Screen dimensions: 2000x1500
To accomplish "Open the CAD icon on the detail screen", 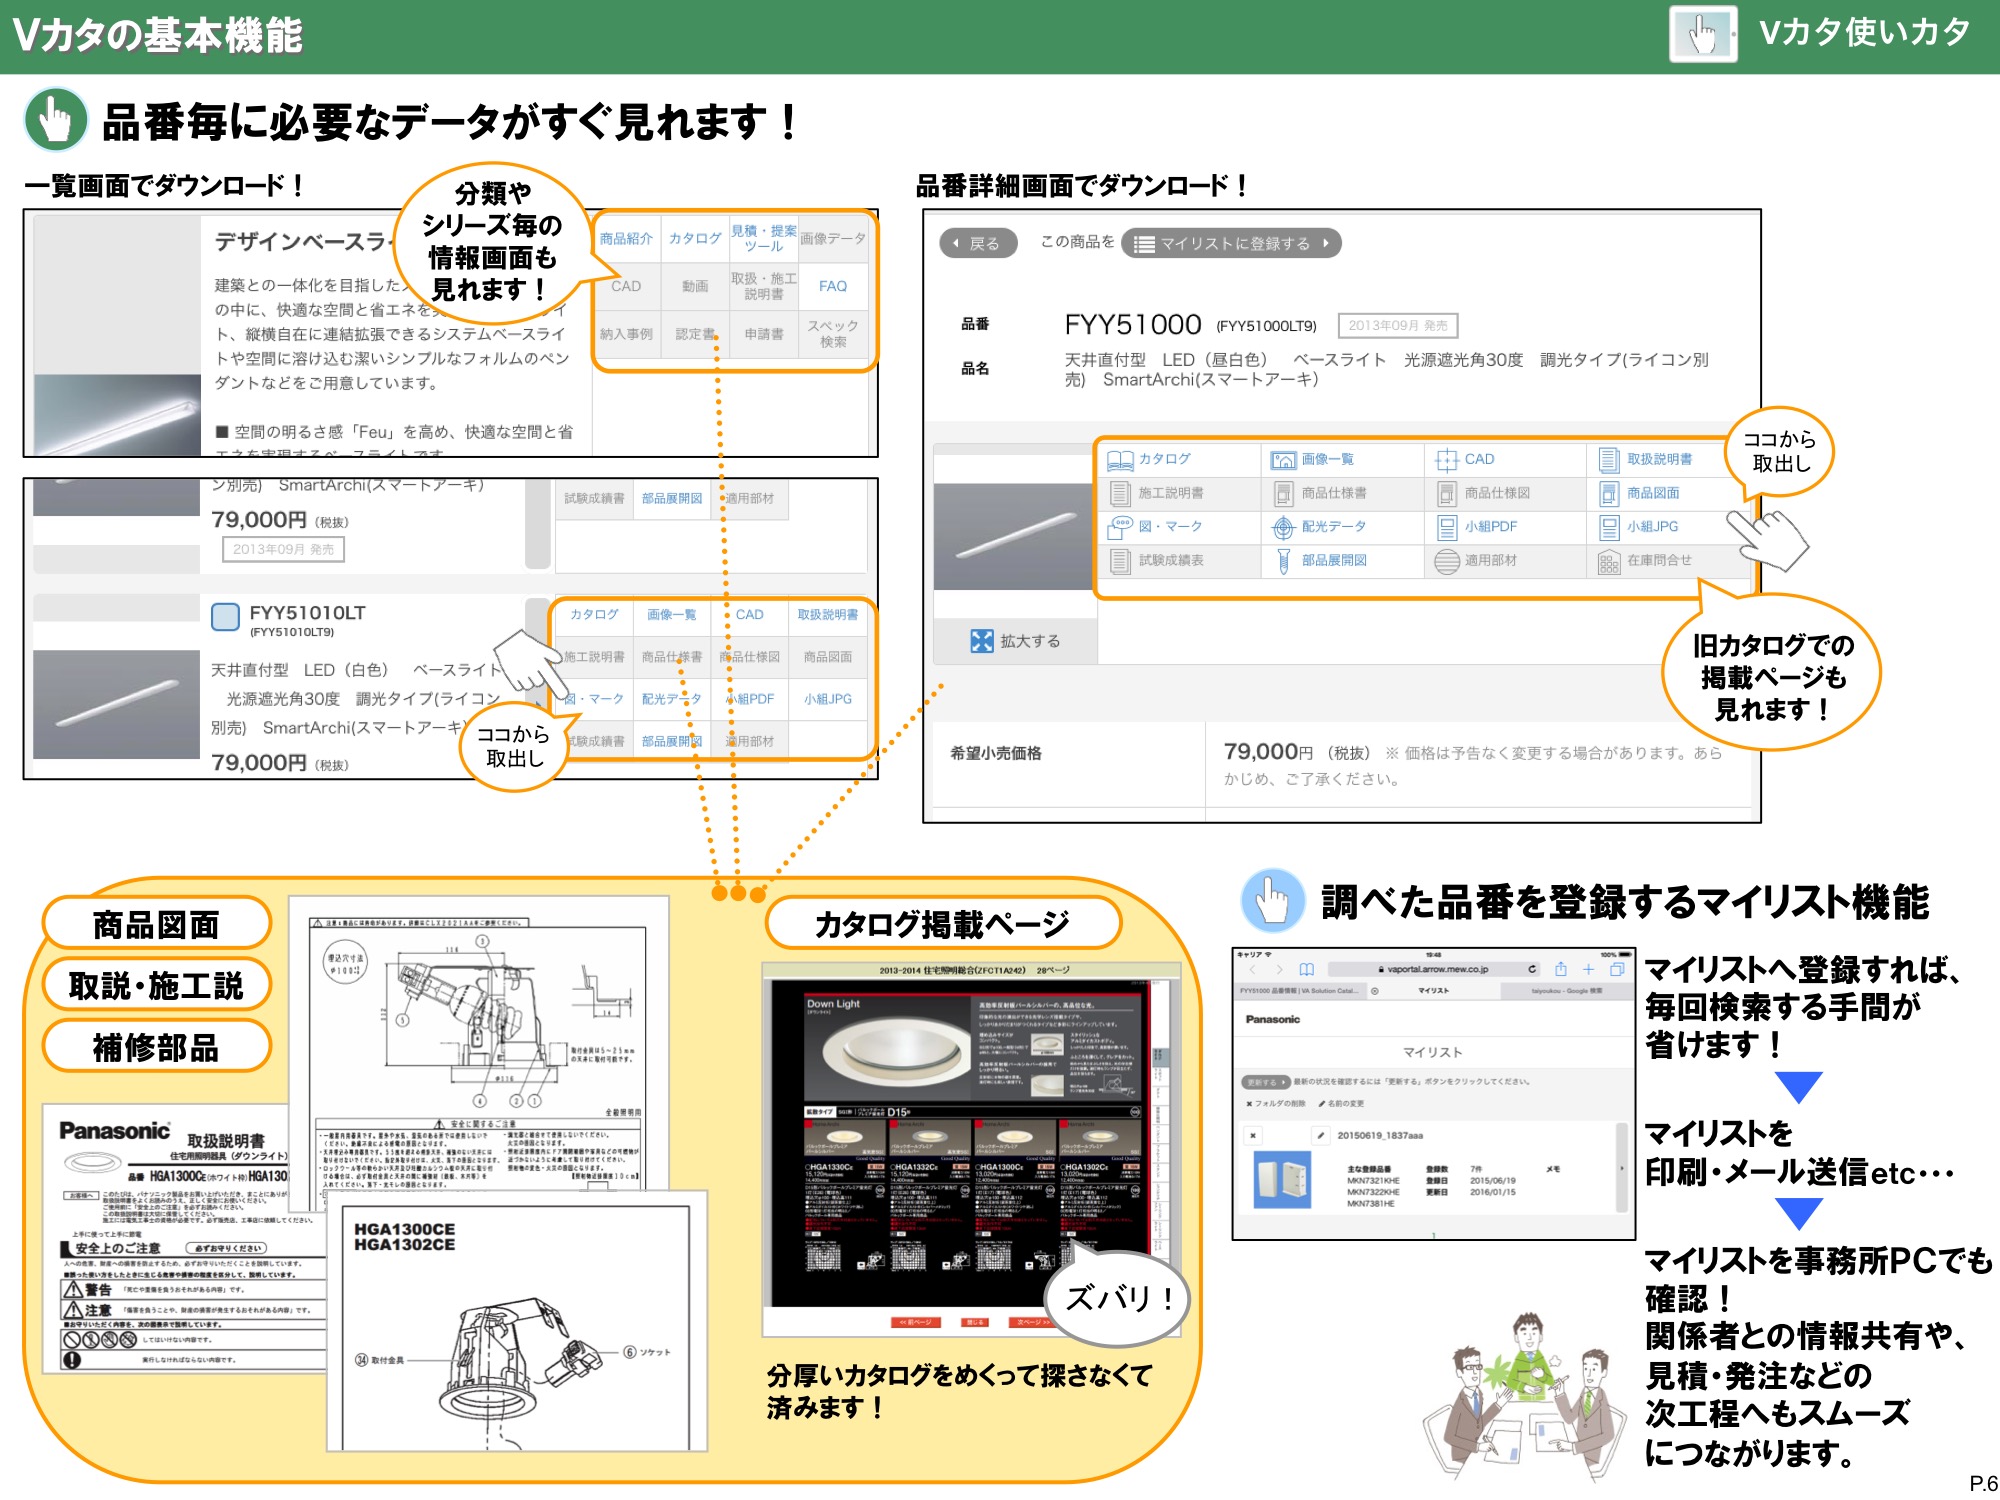I will point(1465,460).
